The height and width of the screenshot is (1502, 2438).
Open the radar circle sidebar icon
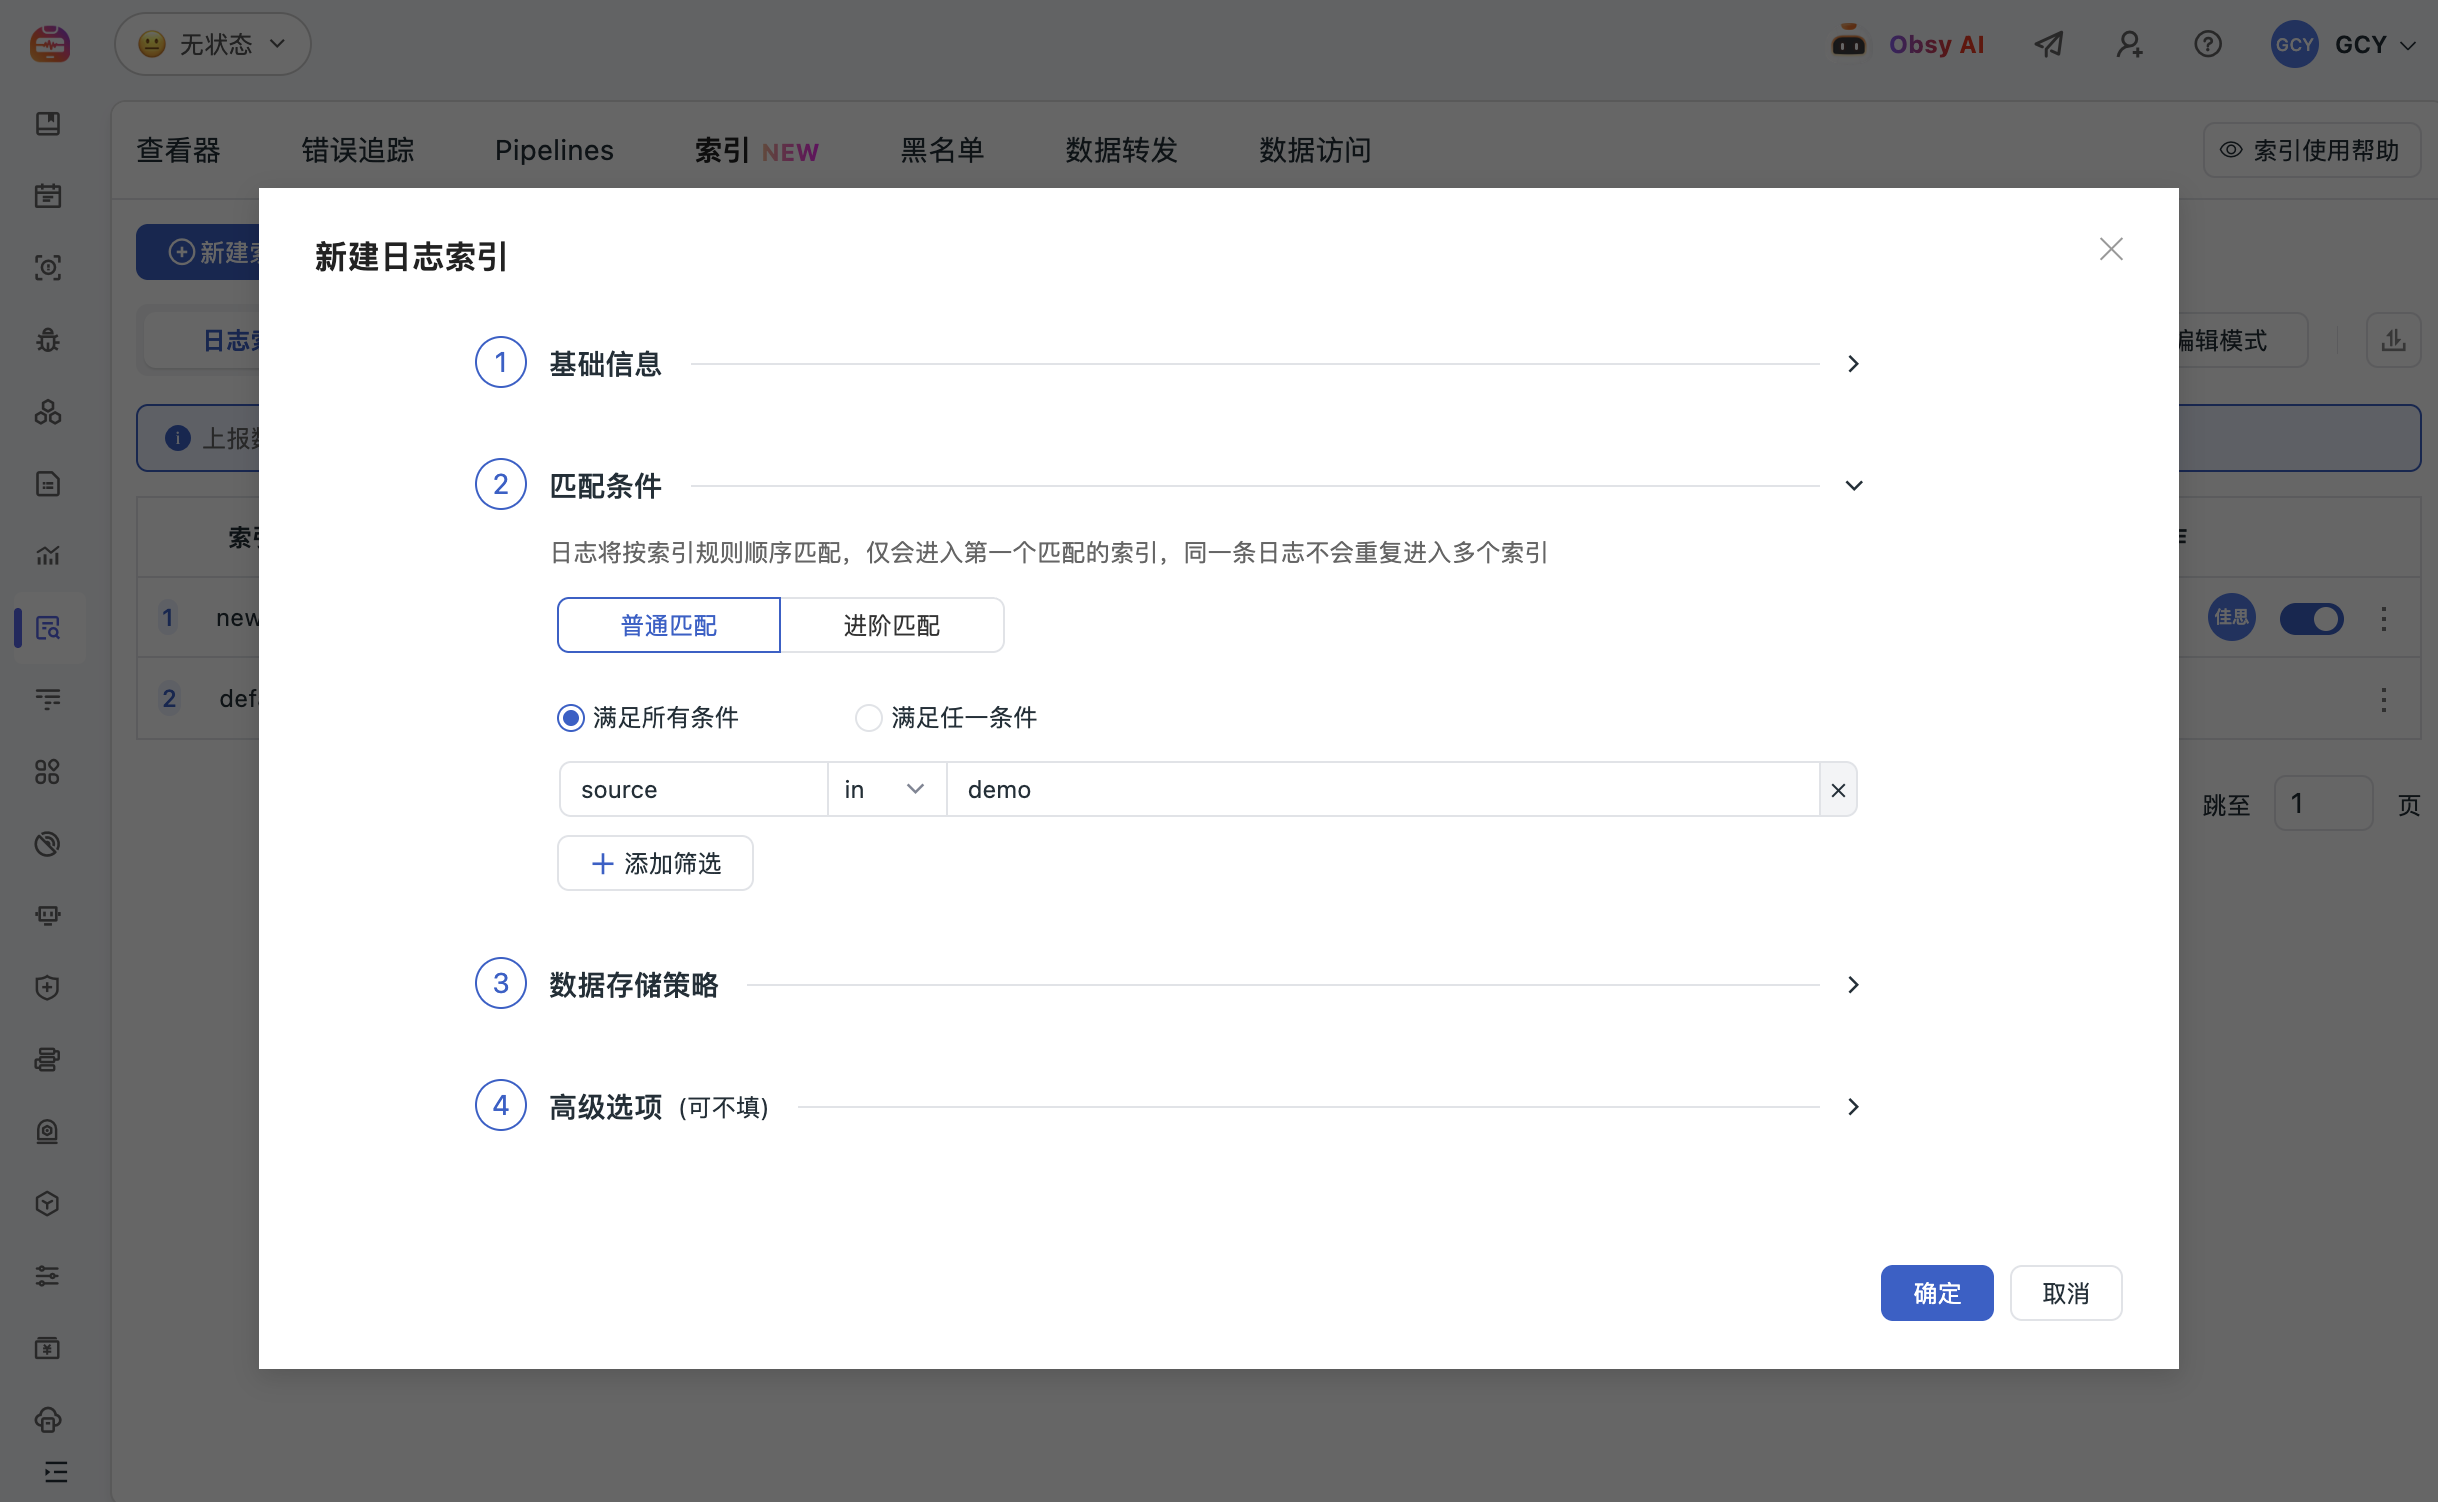[x=48, y=844]
